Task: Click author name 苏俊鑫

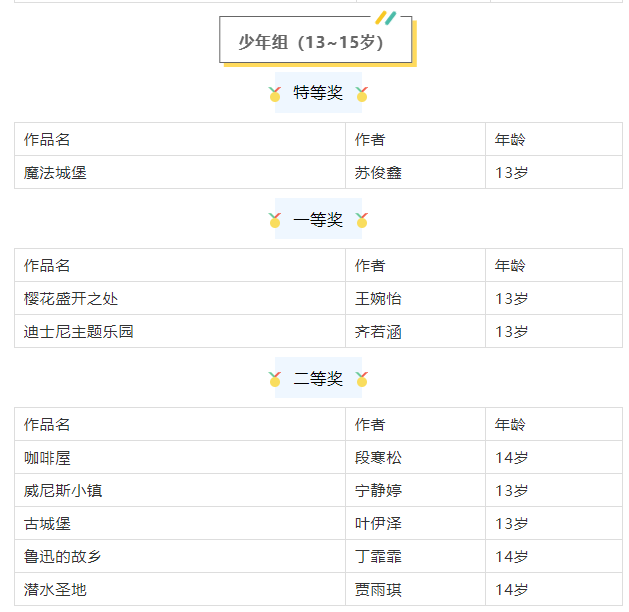Action: click(378, 173)
